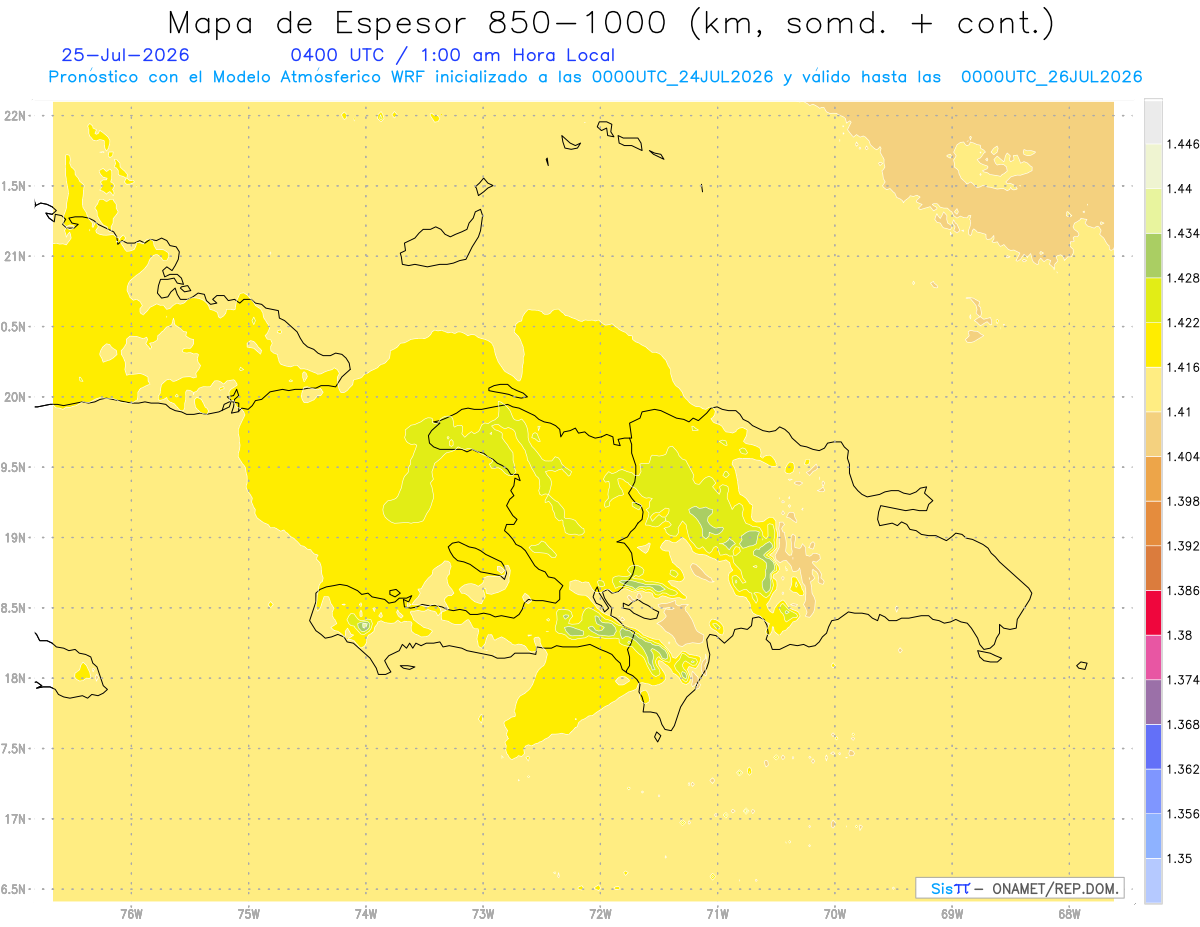This screenshot has width=1200, height=927.
Task: Click the legend value '1.368'
Action: point(1183,724)
